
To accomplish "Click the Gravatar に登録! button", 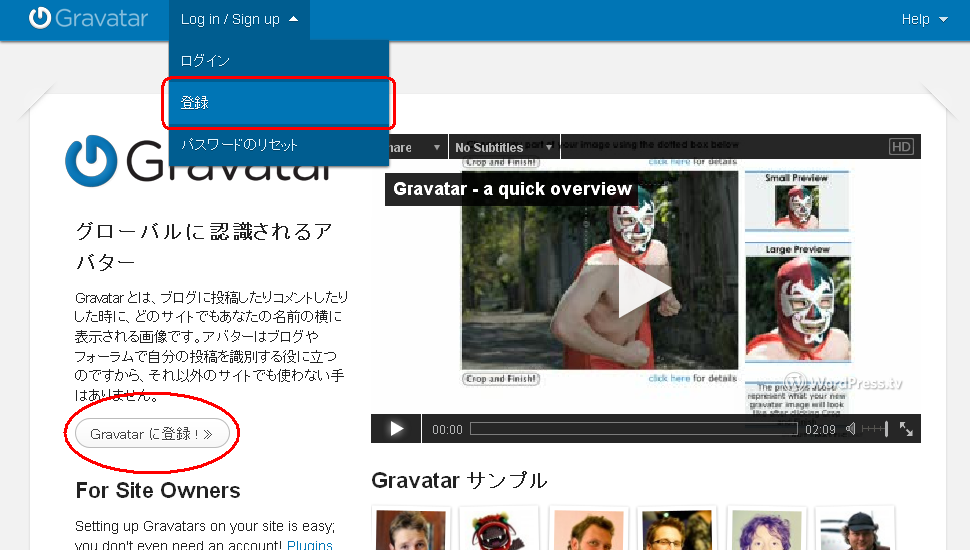I will [152, 434].
